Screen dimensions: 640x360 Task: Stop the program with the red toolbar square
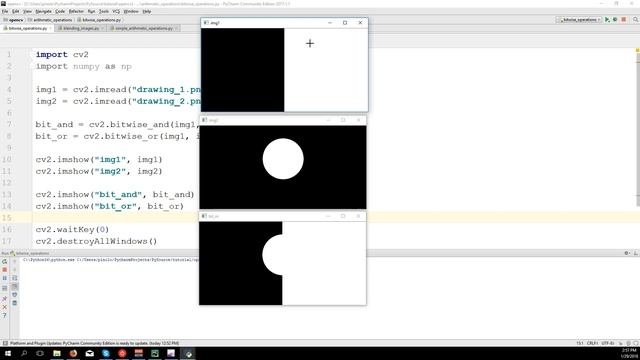point(624,20)
